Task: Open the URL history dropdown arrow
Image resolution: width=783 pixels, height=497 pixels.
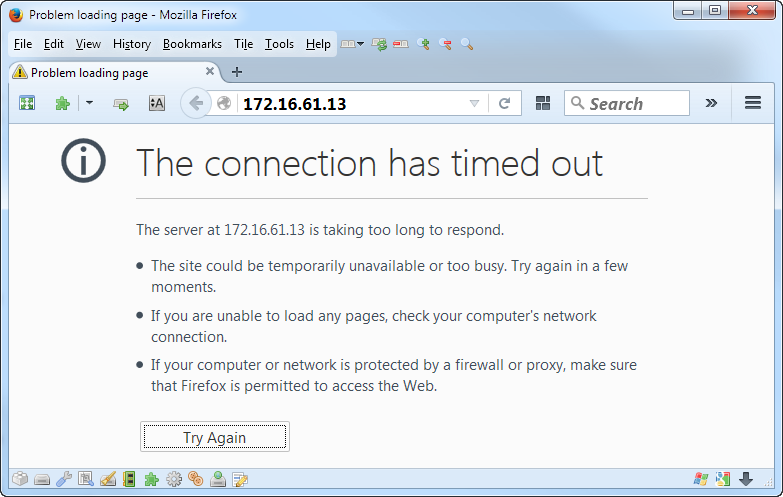Action: click(x=474, y=103)
